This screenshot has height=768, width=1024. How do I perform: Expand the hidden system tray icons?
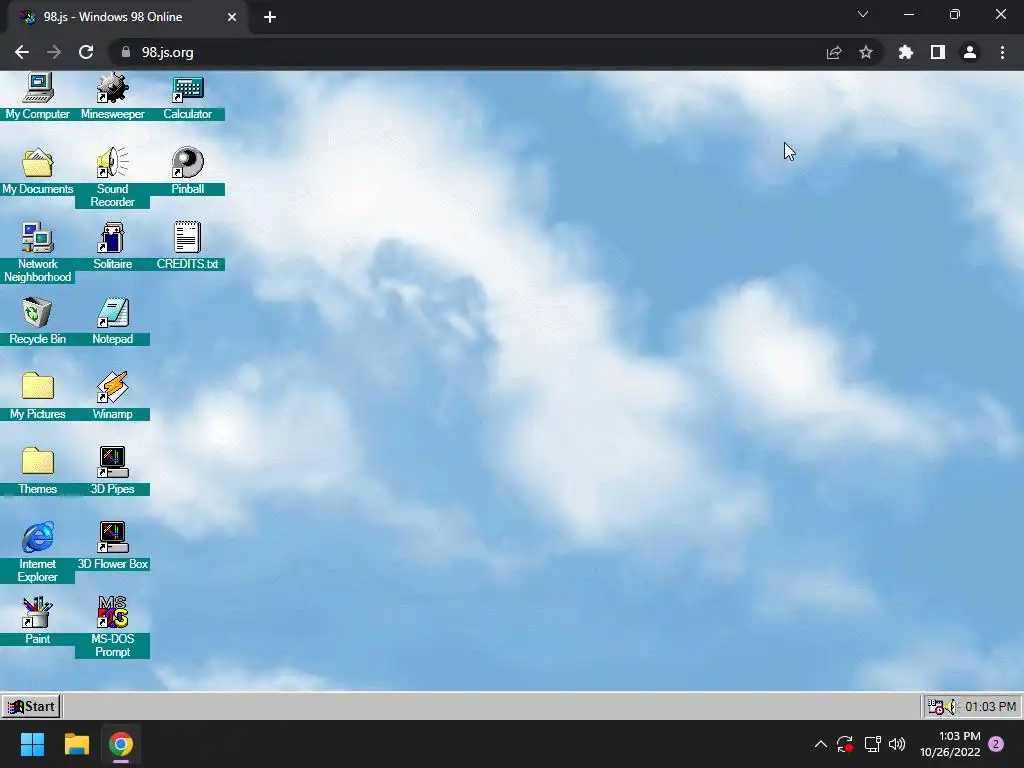tap(821, 744)
